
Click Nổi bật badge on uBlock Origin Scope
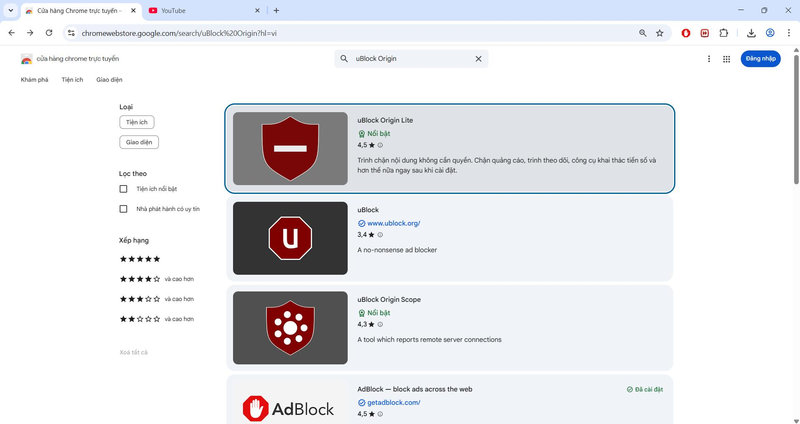(x=374, y=313)
